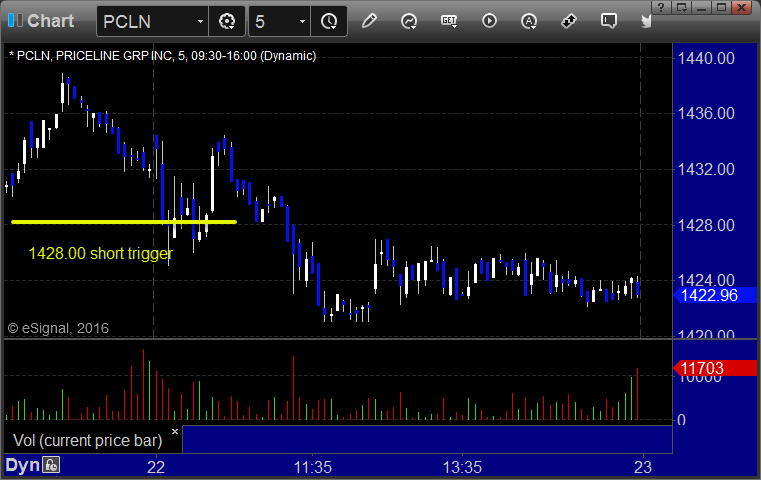Open the time template clock icon
This screenshot has width=761, height=480.
click(x=329, y=21)
